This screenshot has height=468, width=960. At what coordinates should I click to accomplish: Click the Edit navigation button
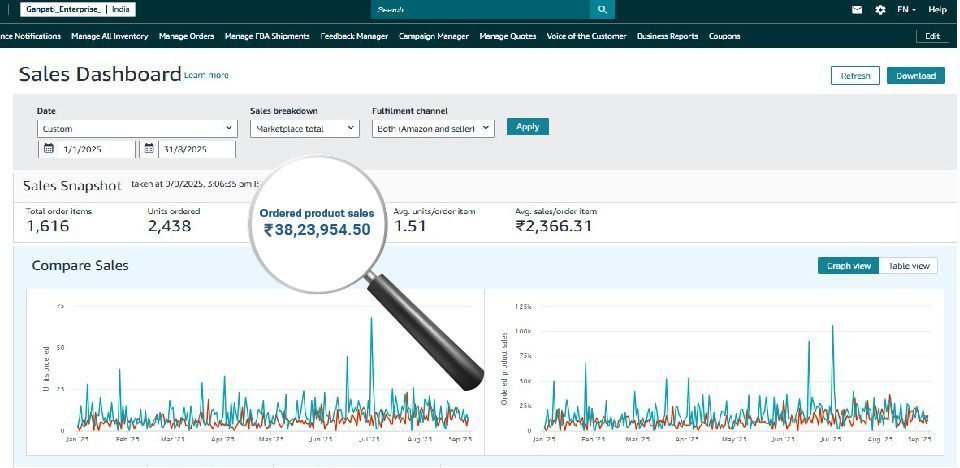(x=932, y=36)
